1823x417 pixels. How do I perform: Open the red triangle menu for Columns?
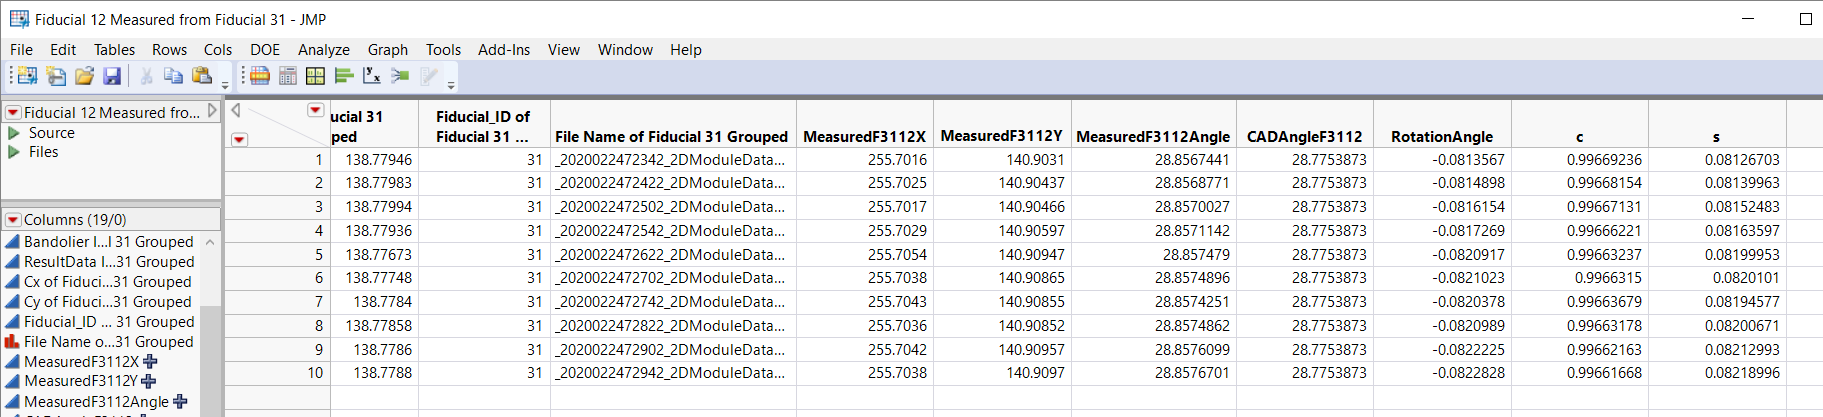pos(13,220)
